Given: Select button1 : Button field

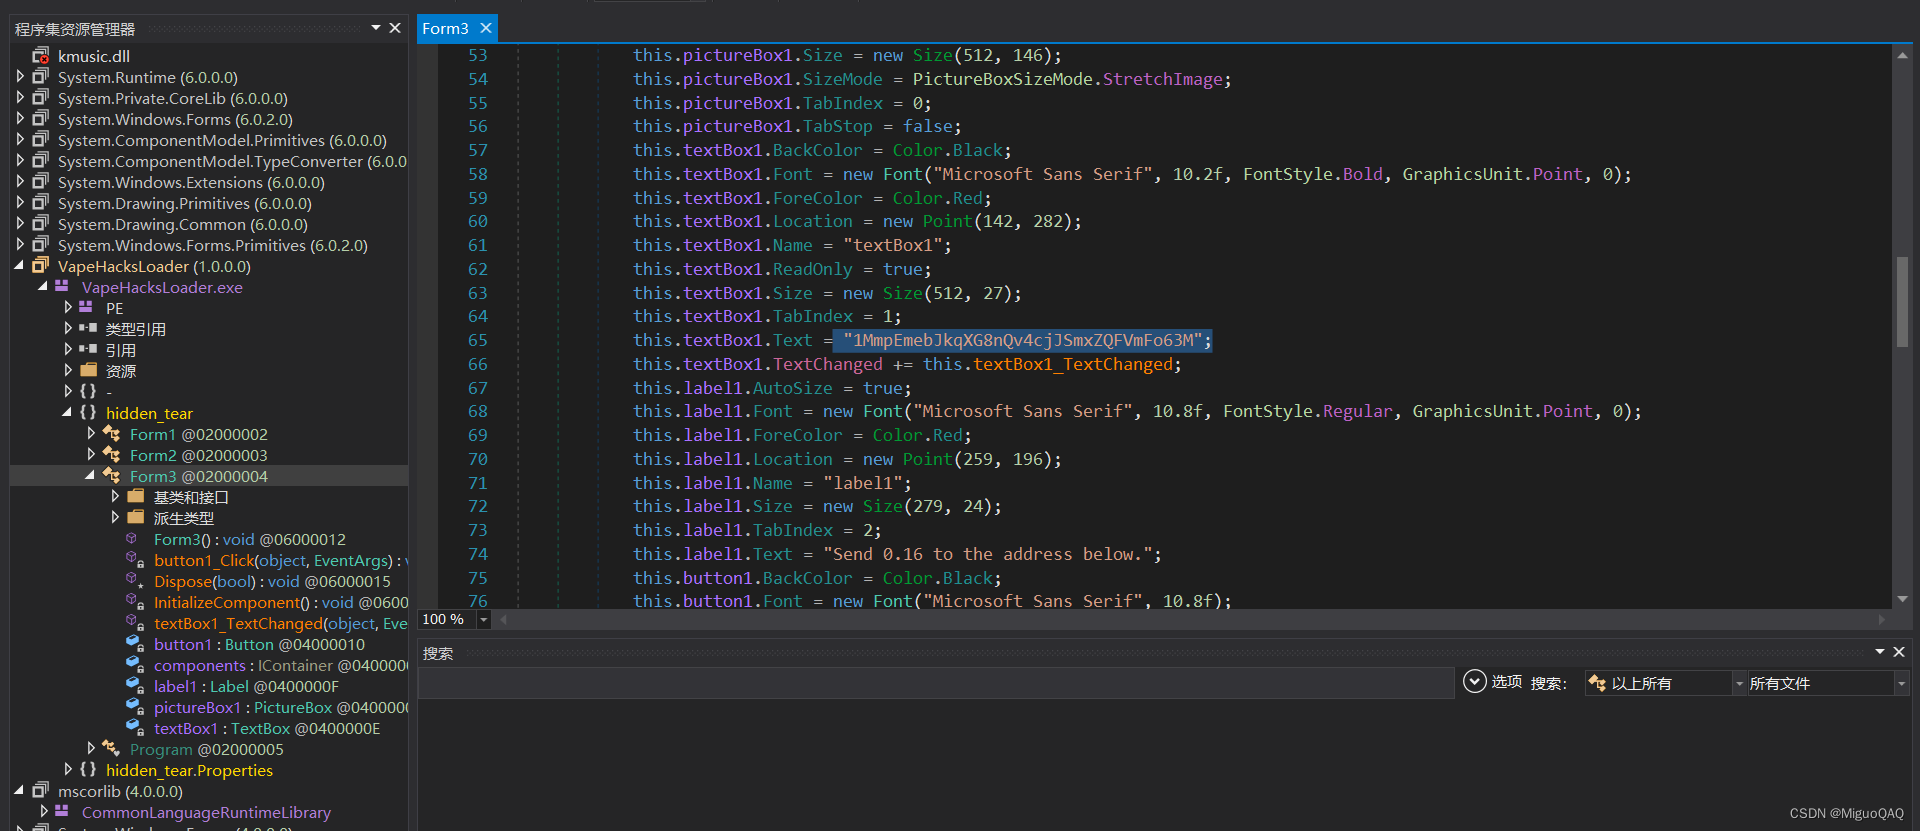Looking at the screenshot, I should coord(259,644).
